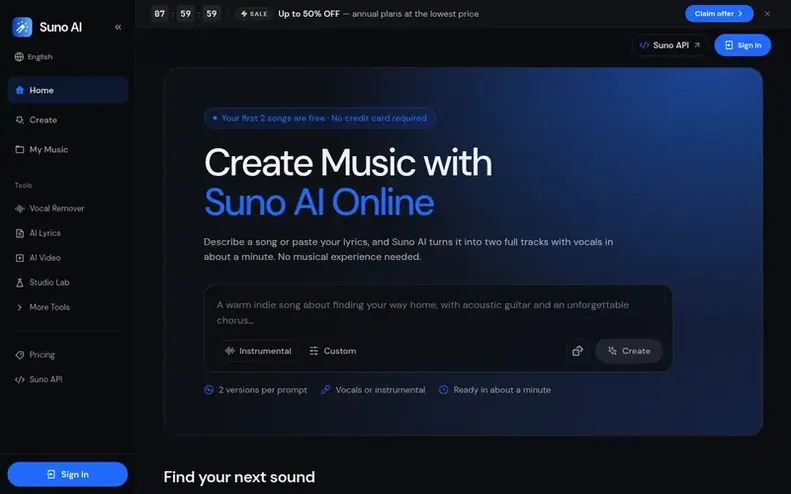Toggle the Instrumental option
This screenshot has width=791, height=494.
258,351
